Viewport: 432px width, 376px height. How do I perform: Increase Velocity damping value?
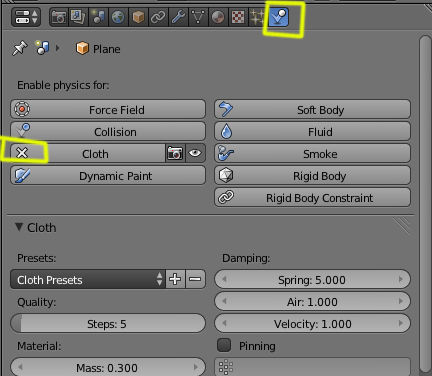(401, 323)
